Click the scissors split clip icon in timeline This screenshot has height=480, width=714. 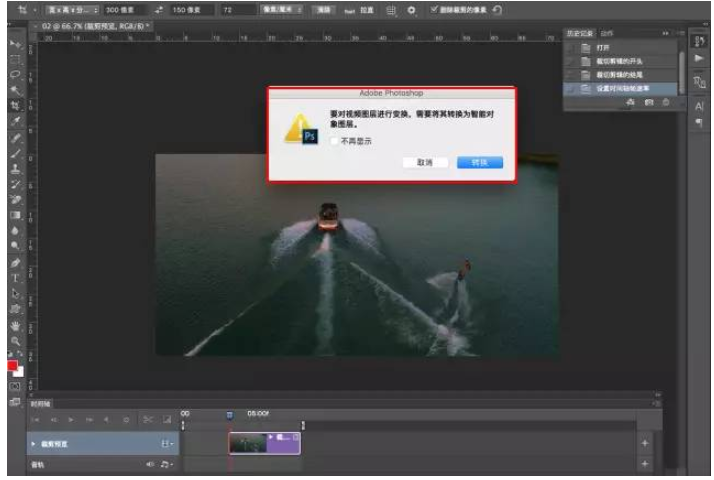tap(148, 419)
